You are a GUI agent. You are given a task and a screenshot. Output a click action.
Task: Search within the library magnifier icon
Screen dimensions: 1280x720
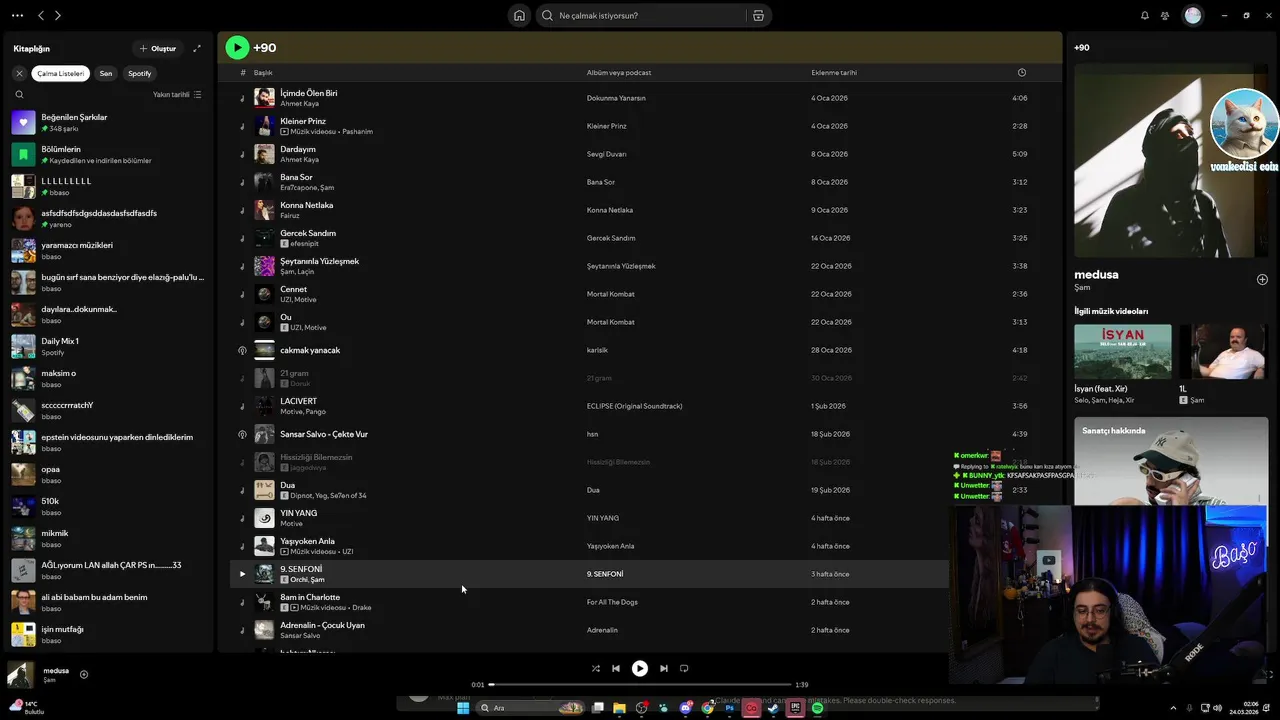pos(19,95)
